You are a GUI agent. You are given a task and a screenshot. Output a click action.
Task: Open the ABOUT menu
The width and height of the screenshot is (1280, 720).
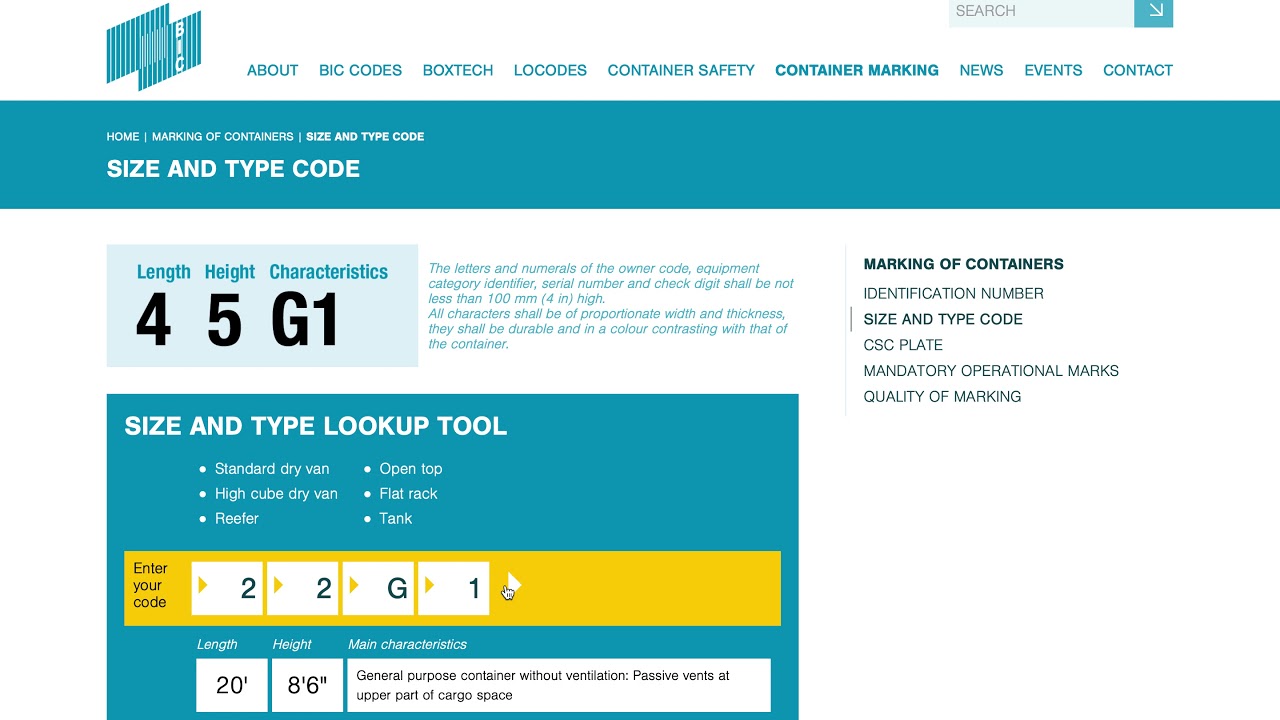(x=272, y=70)
